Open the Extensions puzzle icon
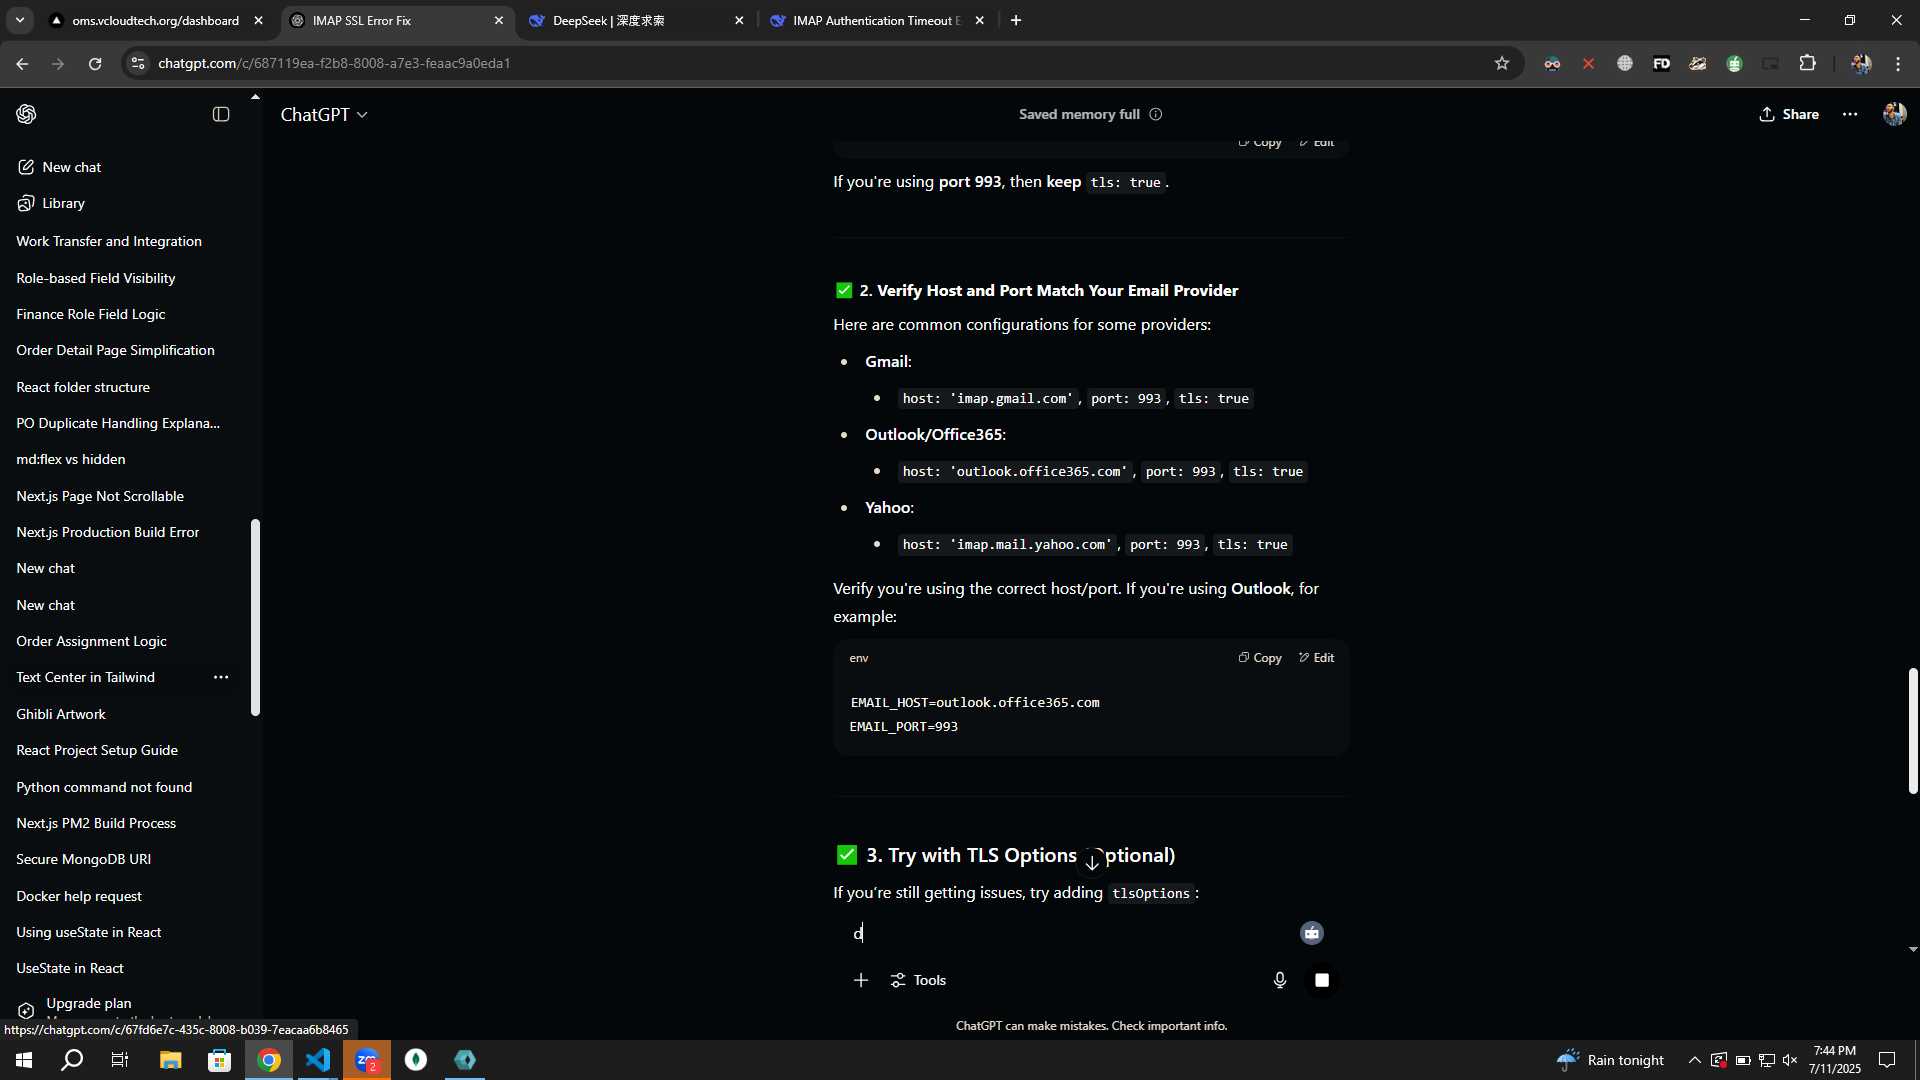1920x1080 pixels. click(x=1807, y=63)
